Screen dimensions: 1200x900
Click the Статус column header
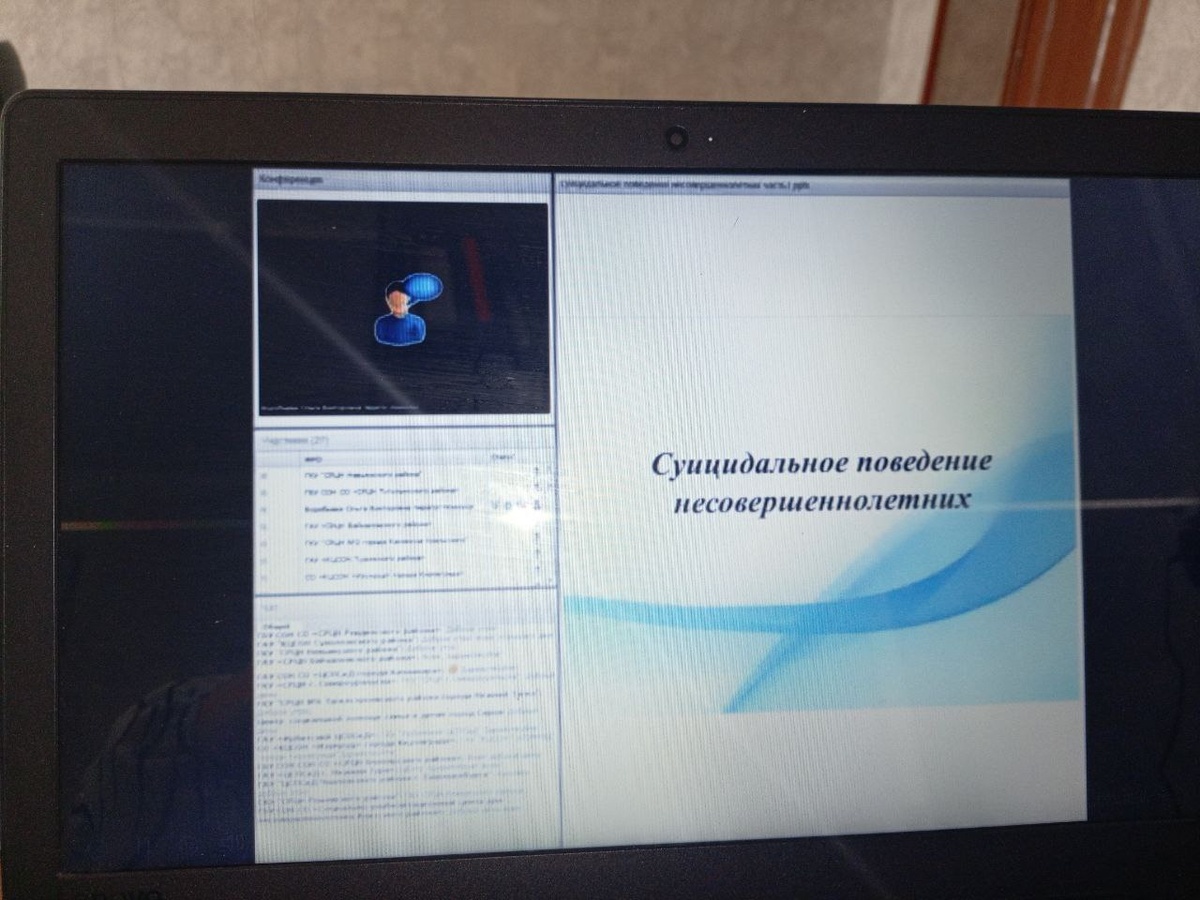503,457
